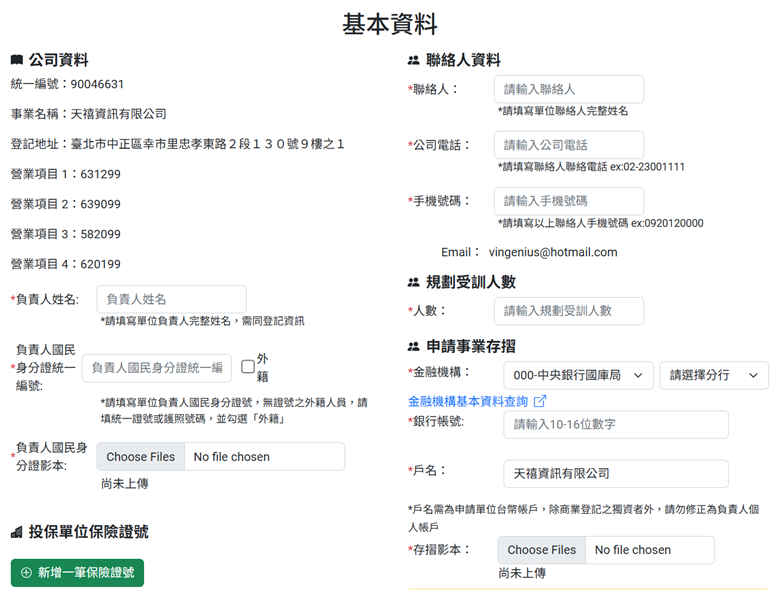Select the 聯絡人 name input field
This screenshot has height=590, width=781.
pyautogui.click(x=568, y=89)
